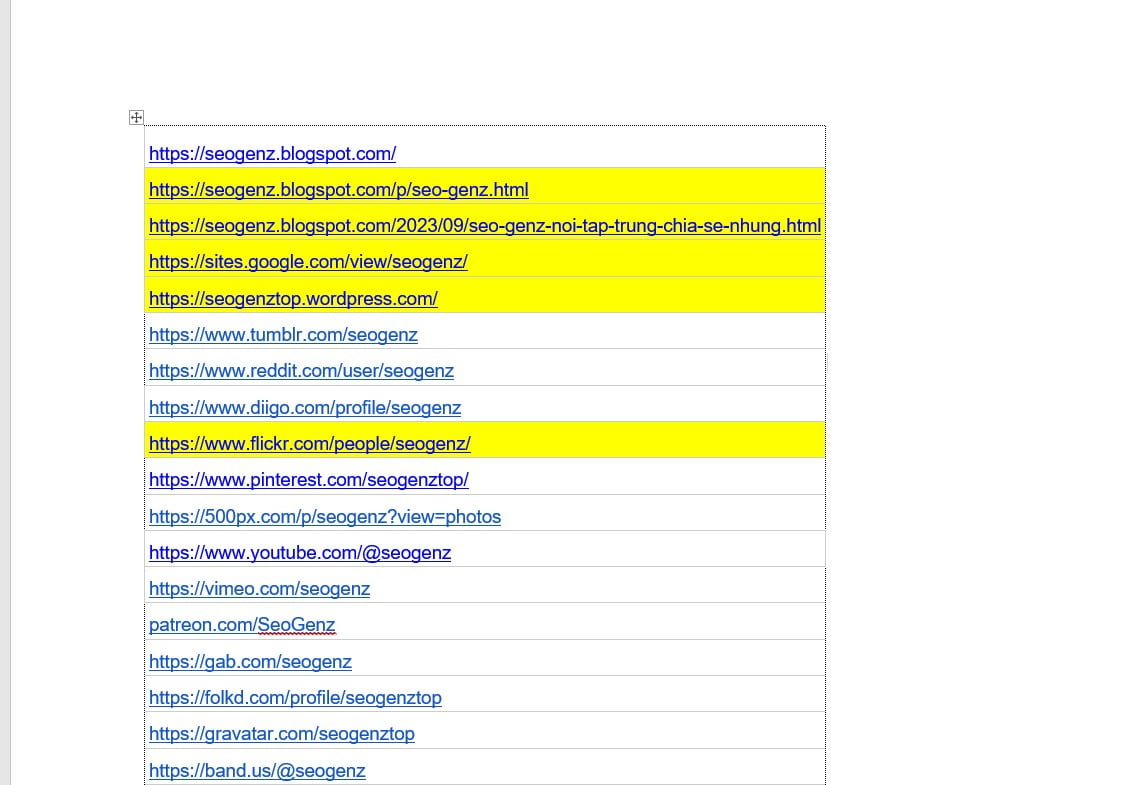The height and width of the screenshot is (785, 1147).
Task: Open the gab.com/seogenz link
Action: point(250,662)
